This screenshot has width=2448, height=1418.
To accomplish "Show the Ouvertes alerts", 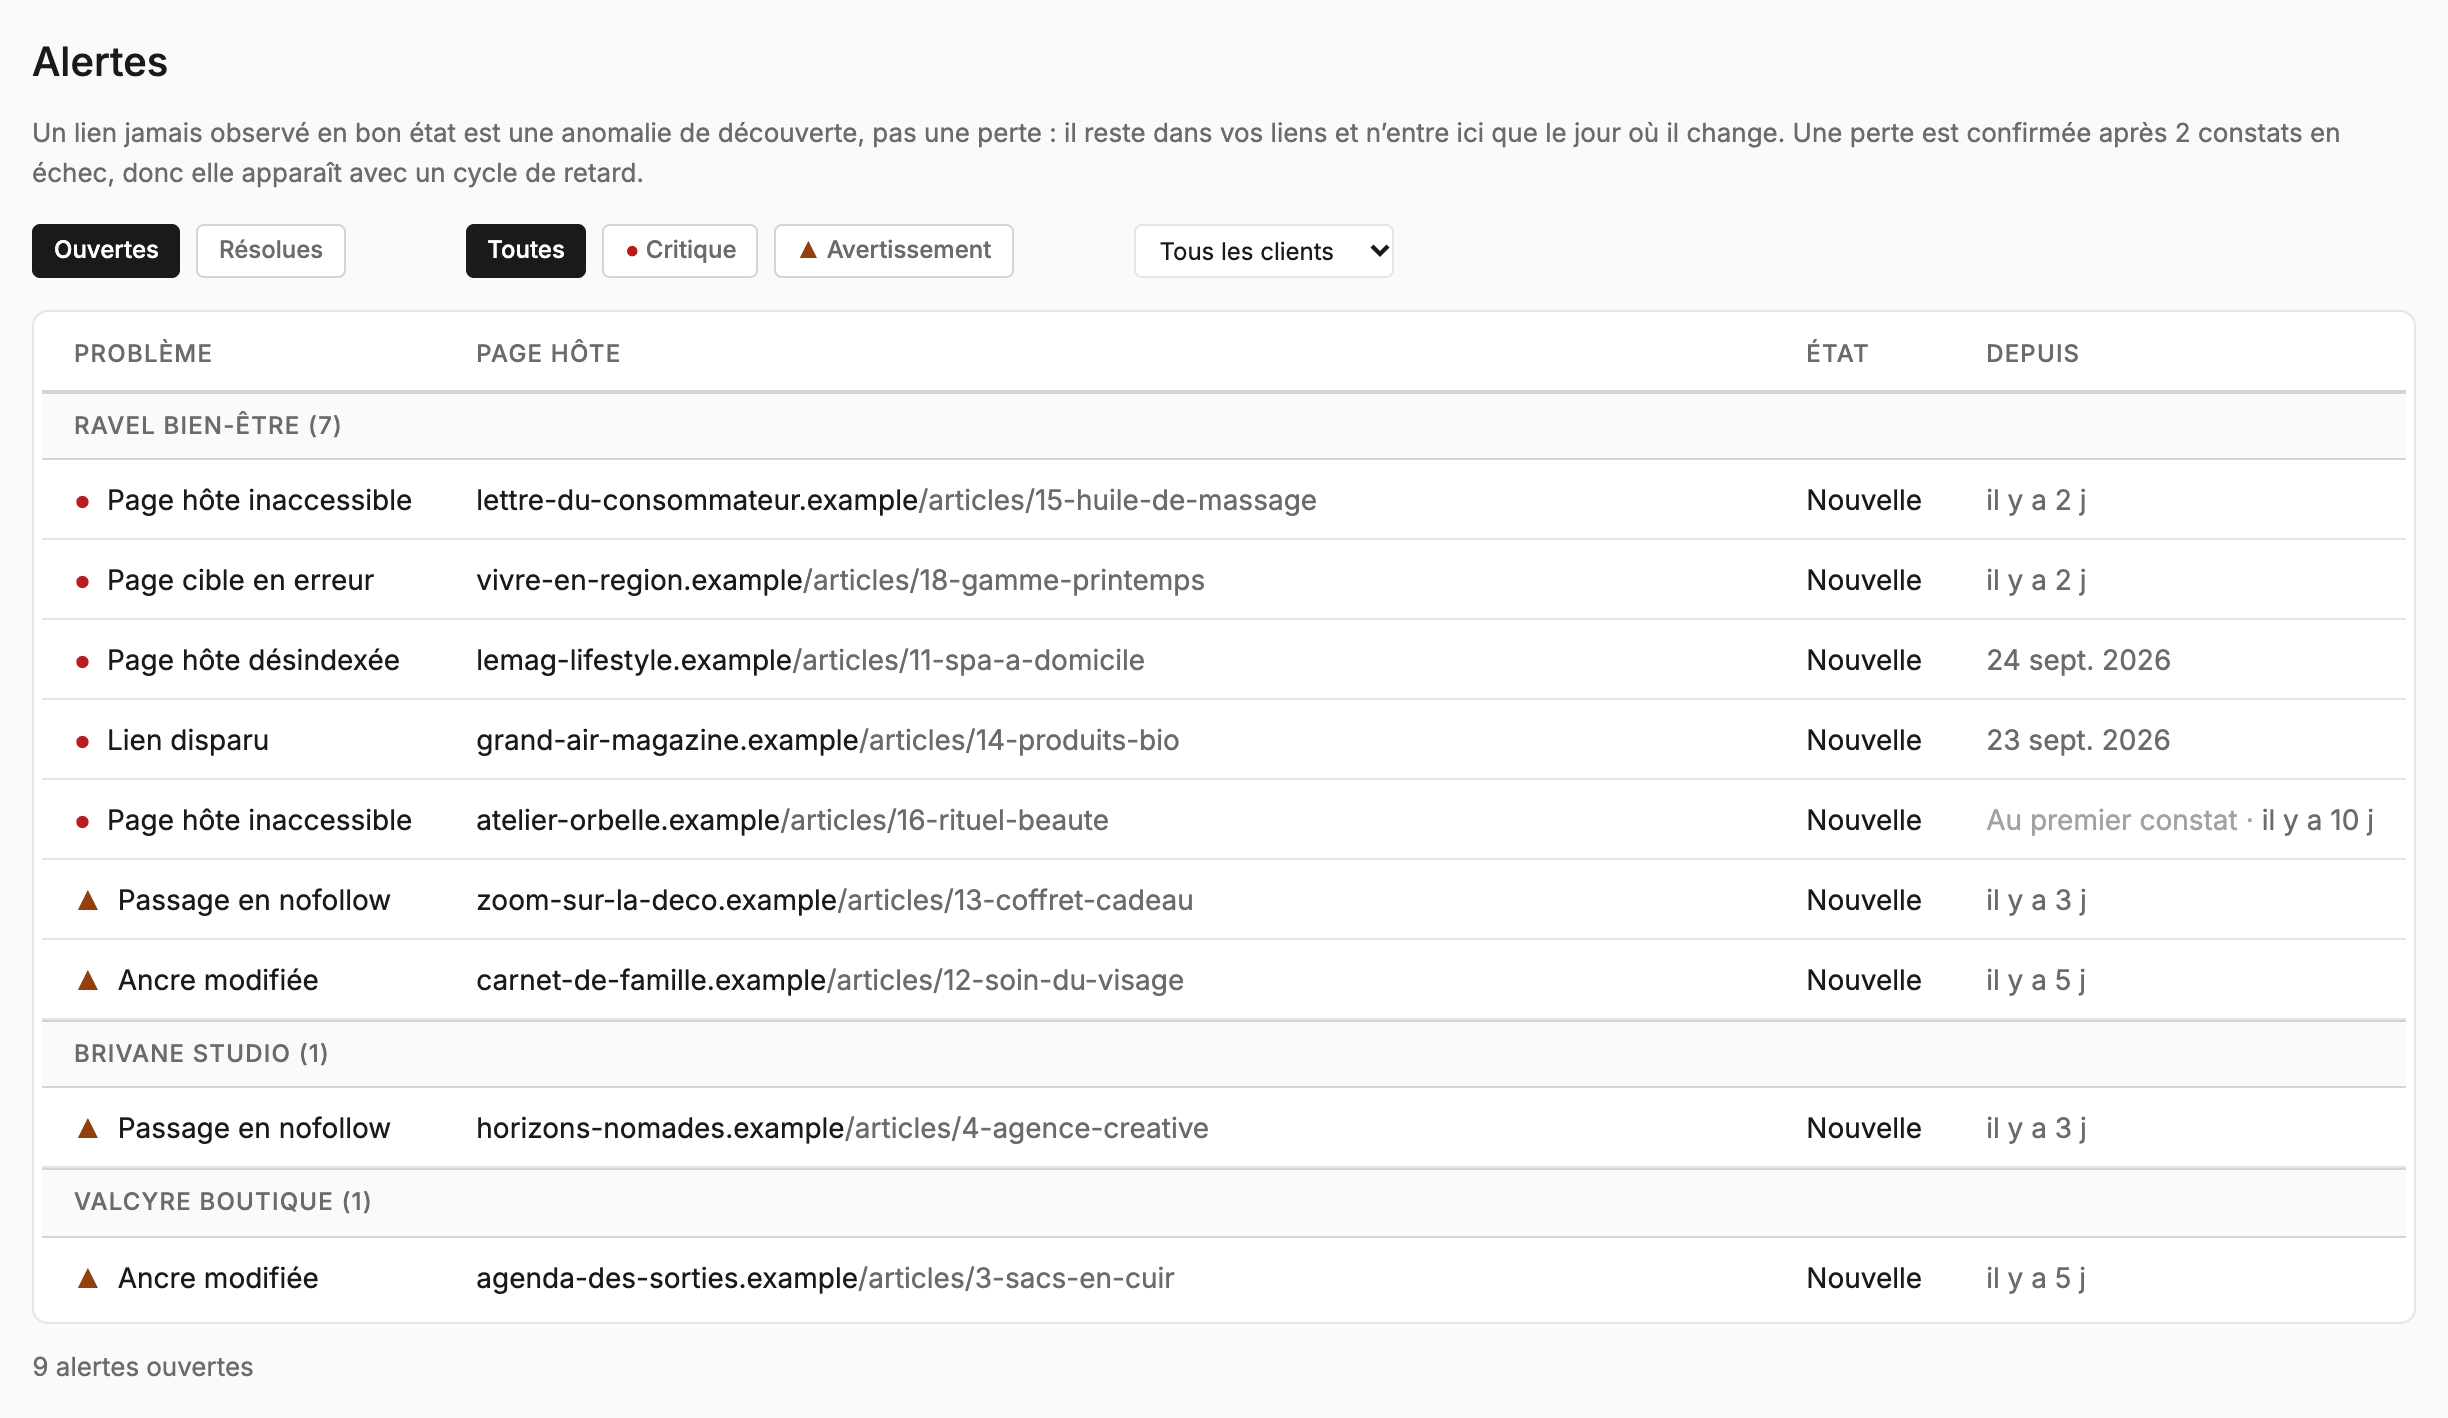I will click(x=106, y=250).
